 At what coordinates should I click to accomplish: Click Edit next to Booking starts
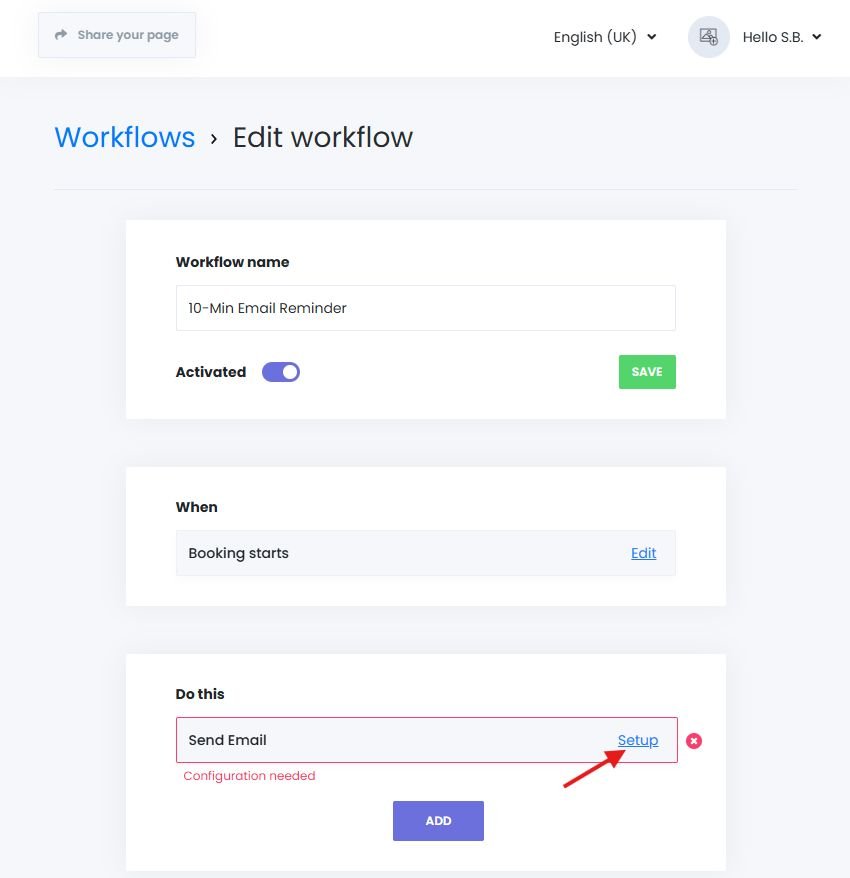coord(643,552)
